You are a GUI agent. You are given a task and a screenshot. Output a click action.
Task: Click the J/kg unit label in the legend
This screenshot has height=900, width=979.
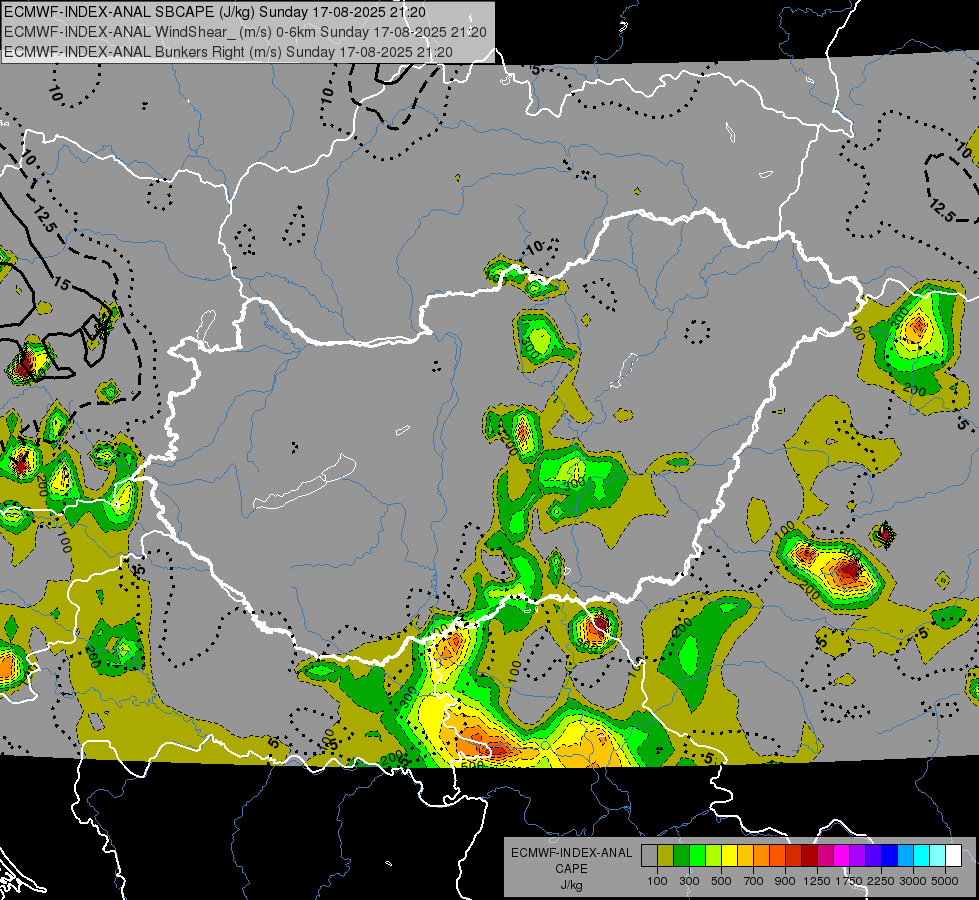tap(571, 886)
